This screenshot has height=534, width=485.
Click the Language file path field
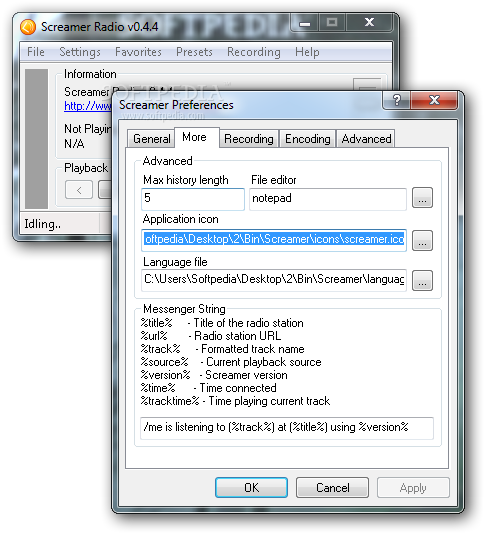(x=274, y=280)
